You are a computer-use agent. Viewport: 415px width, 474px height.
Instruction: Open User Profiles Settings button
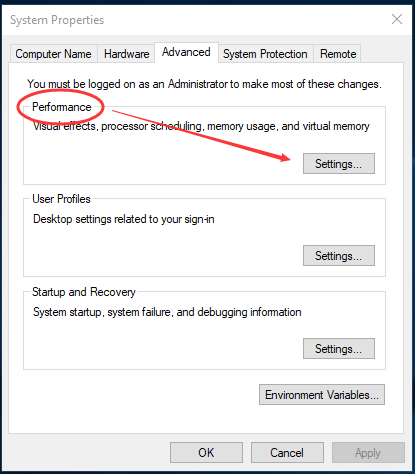pyautogui.click(x=339, y=256)
